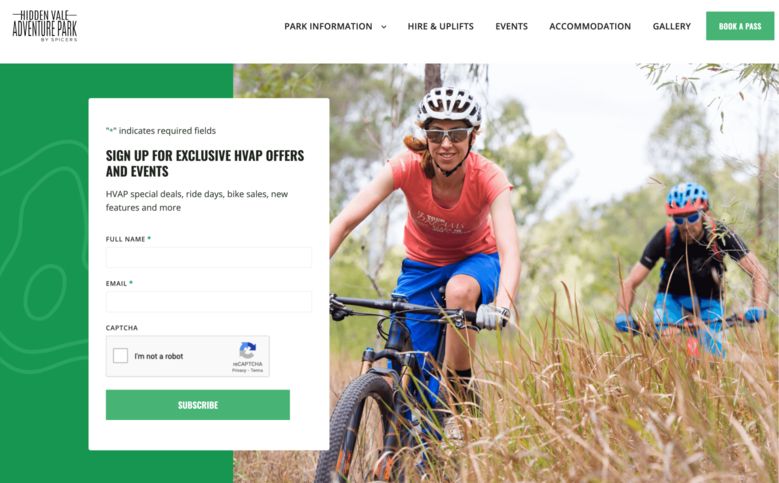Screen dimensions: 779x483
Task: Click the I'm not a robot label
Action: point(158,356)
